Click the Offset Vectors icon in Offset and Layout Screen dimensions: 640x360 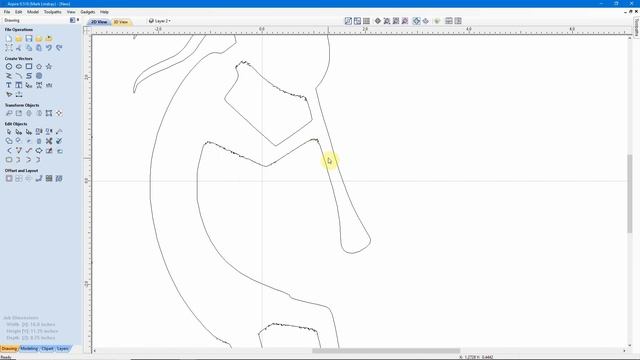point(9,178)
